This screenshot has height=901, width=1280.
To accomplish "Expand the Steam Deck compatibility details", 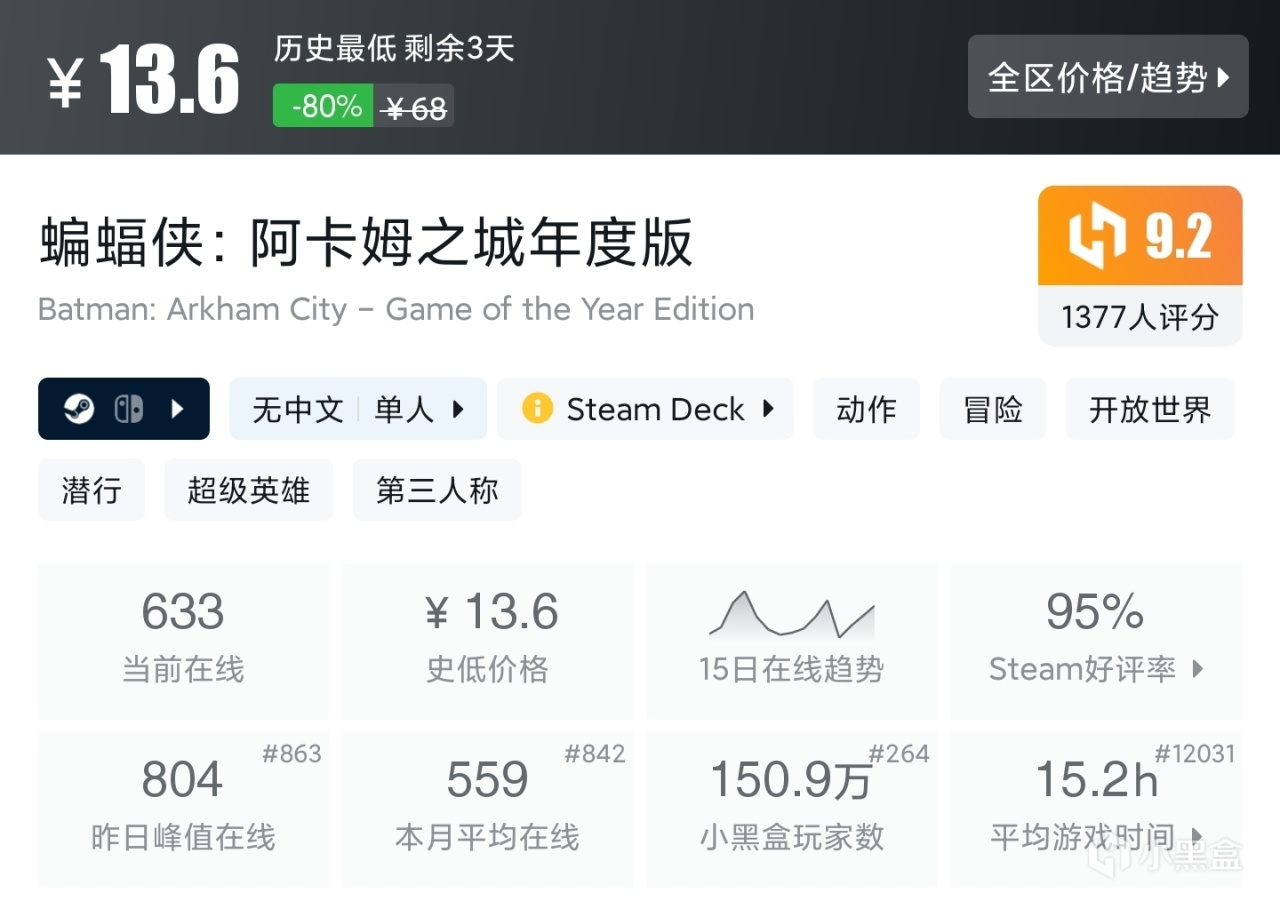I will pyautogui.click(x=768, y=409).
